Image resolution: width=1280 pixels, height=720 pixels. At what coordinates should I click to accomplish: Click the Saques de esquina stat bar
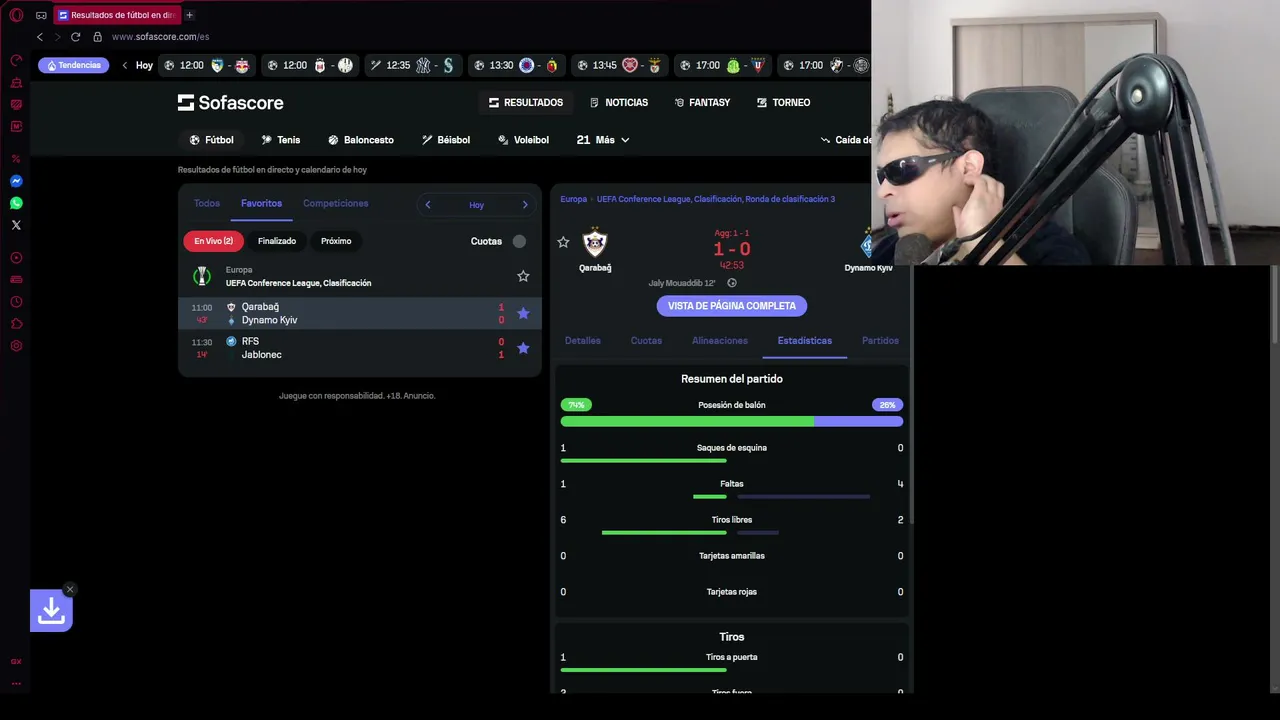(x=644, y=461)
